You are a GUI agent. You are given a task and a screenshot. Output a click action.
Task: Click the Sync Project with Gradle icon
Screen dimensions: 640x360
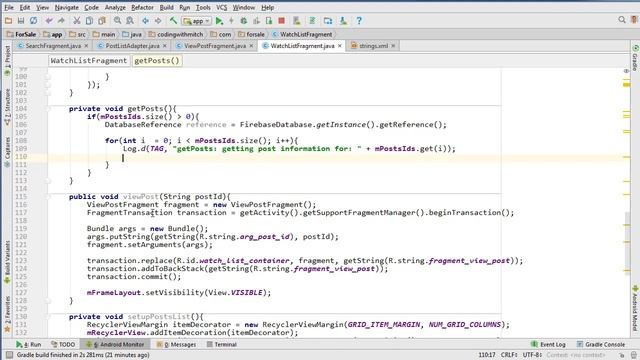click(312, 20)
